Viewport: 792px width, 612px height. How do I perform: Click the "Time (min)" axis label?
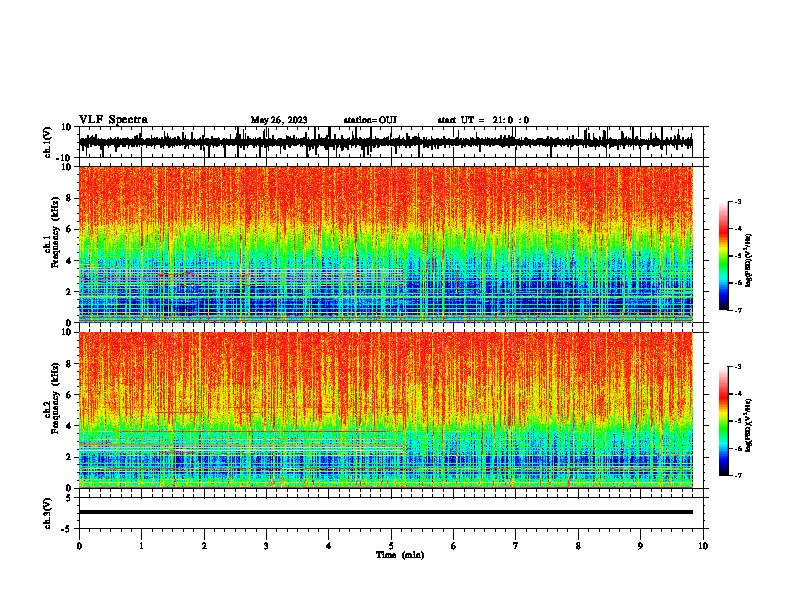click(x=400, y=555)
